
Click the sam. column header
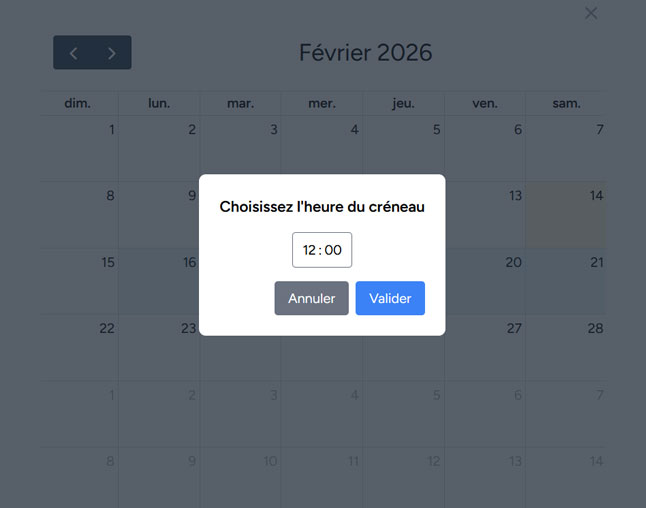(566, 103)
